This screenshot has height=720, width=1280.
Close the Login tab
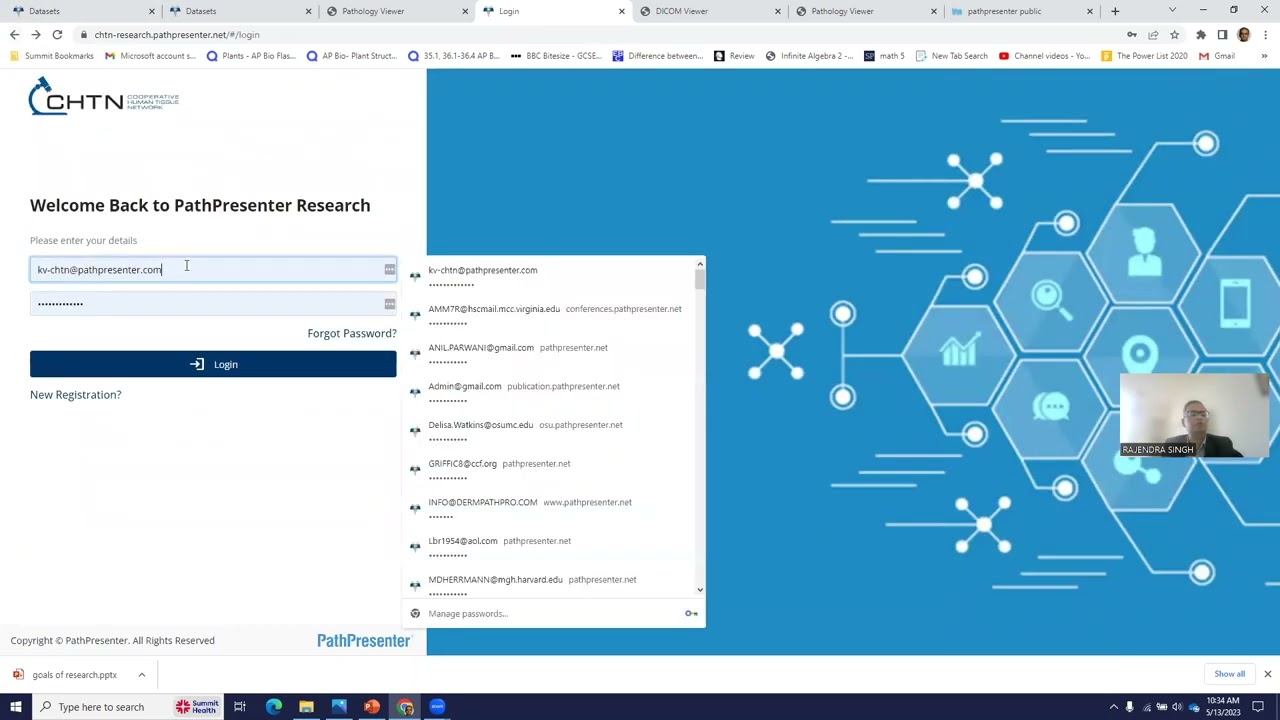[621, 11]
